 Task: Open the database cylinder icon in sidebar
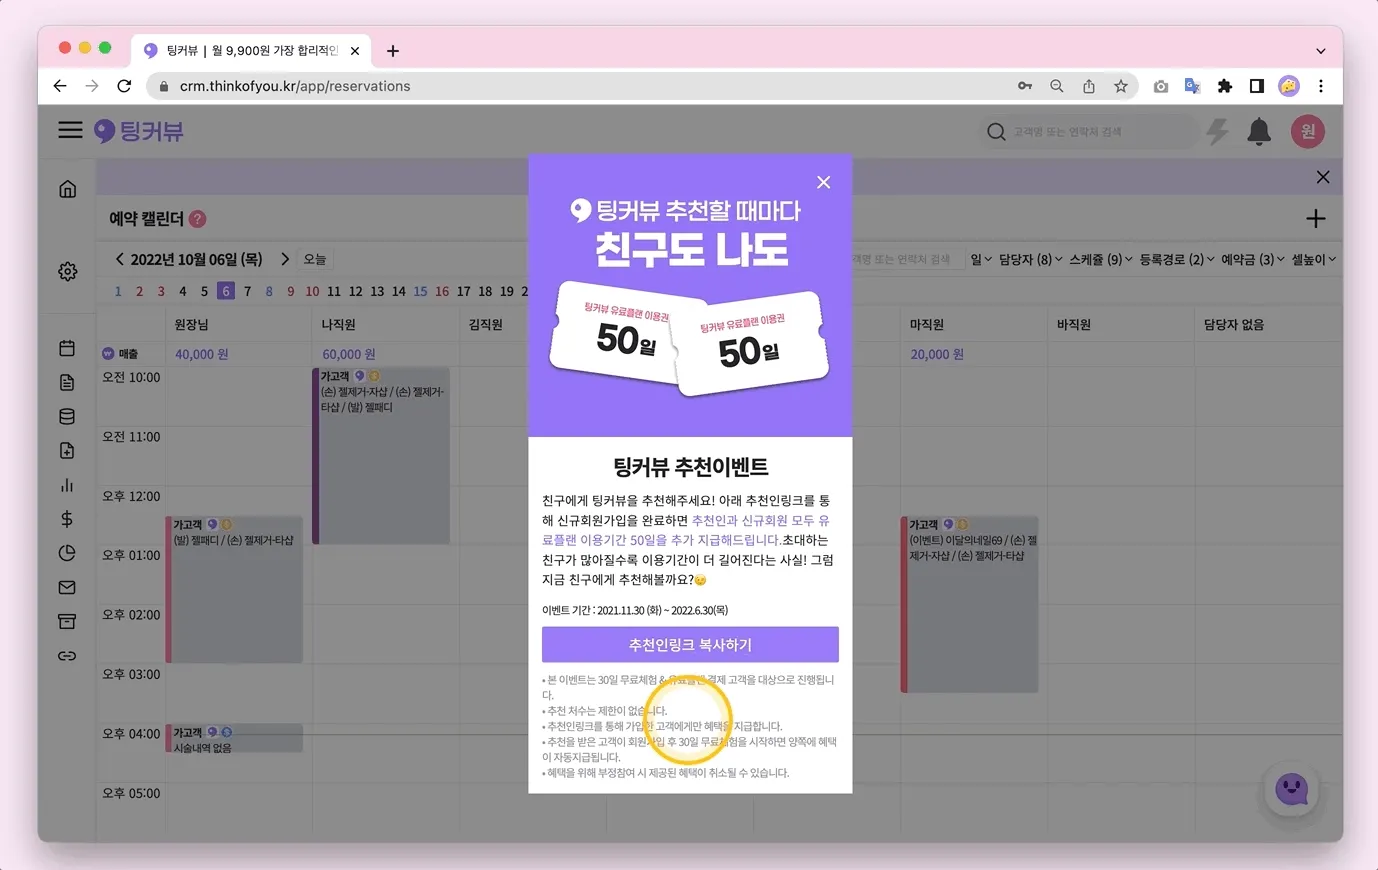[x=67, y=416]
